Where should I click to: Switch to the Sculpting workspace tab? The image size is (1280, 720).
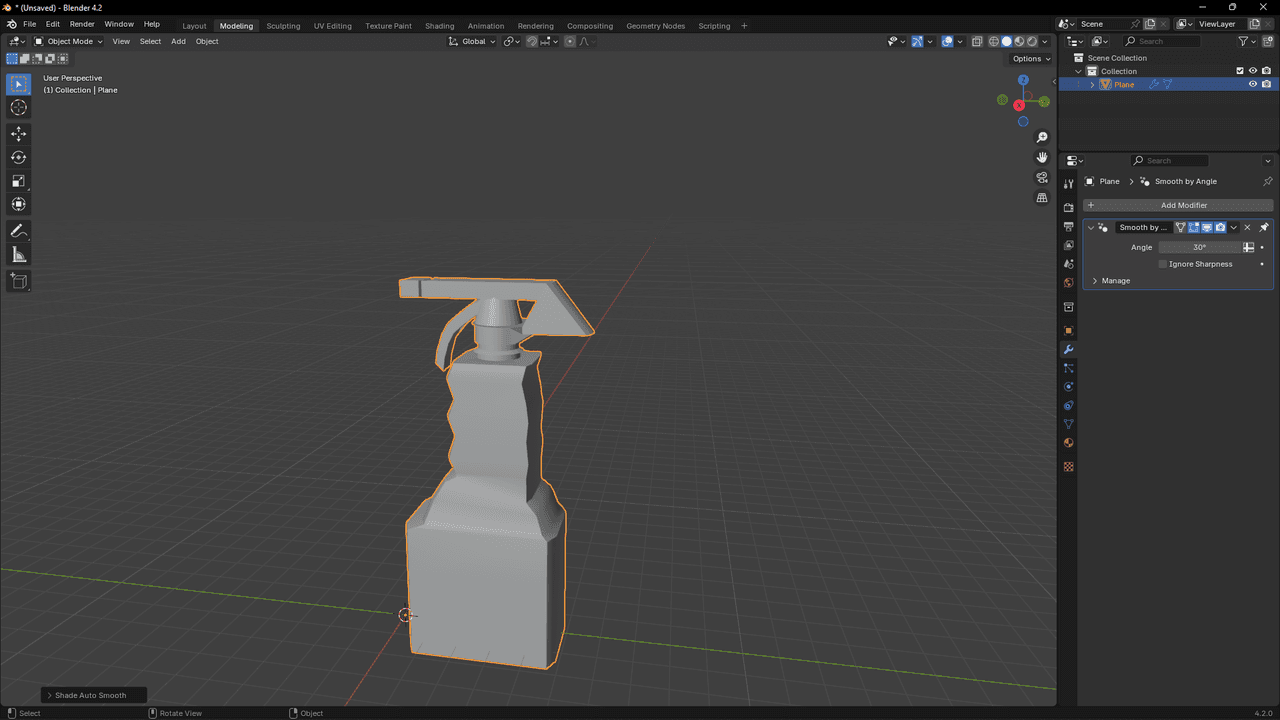click(x=283, y=26)
